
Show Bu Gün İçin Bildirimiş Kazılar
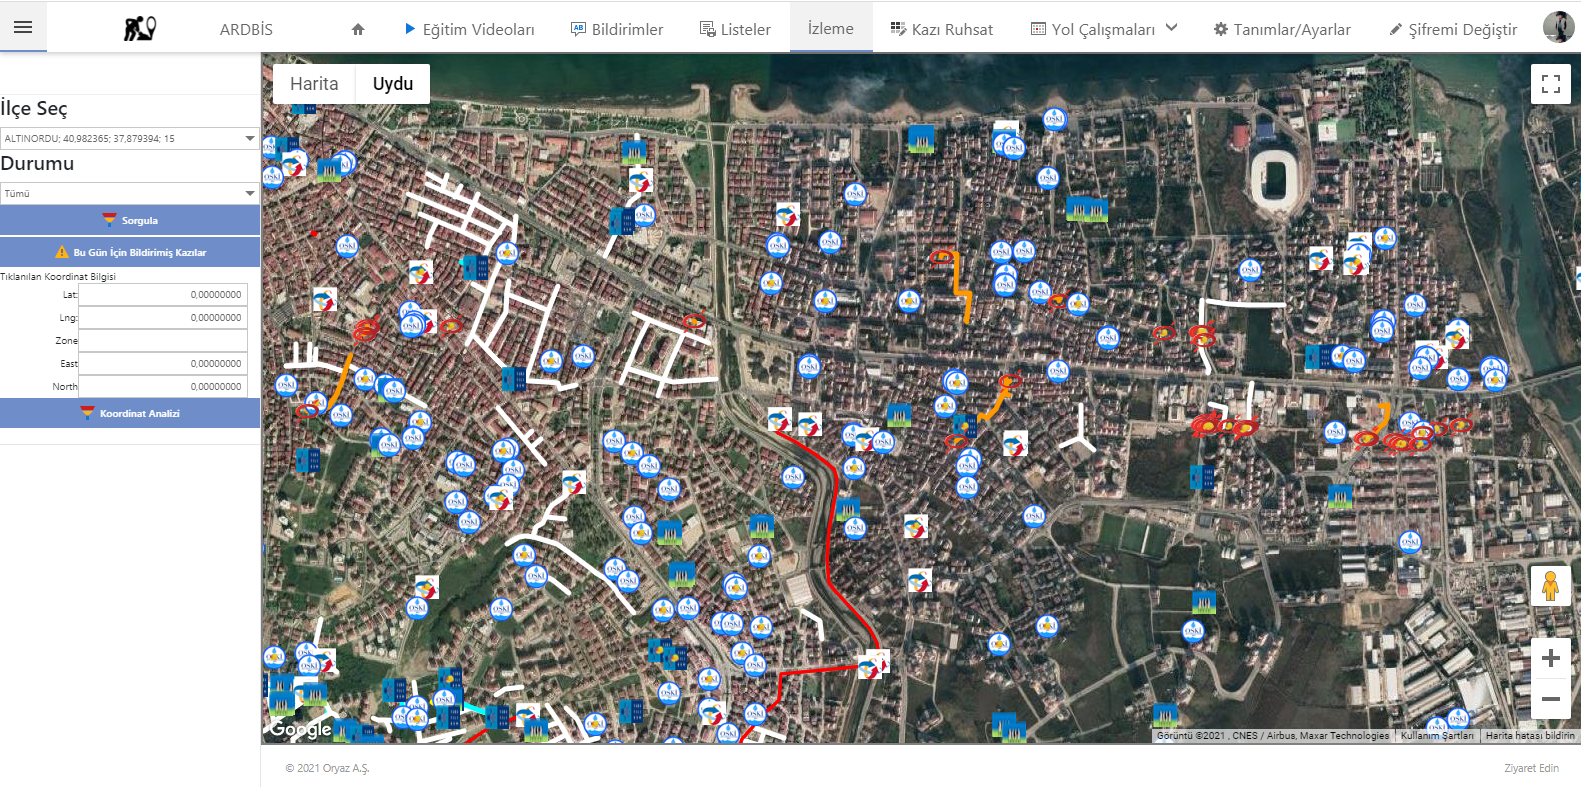130,252
